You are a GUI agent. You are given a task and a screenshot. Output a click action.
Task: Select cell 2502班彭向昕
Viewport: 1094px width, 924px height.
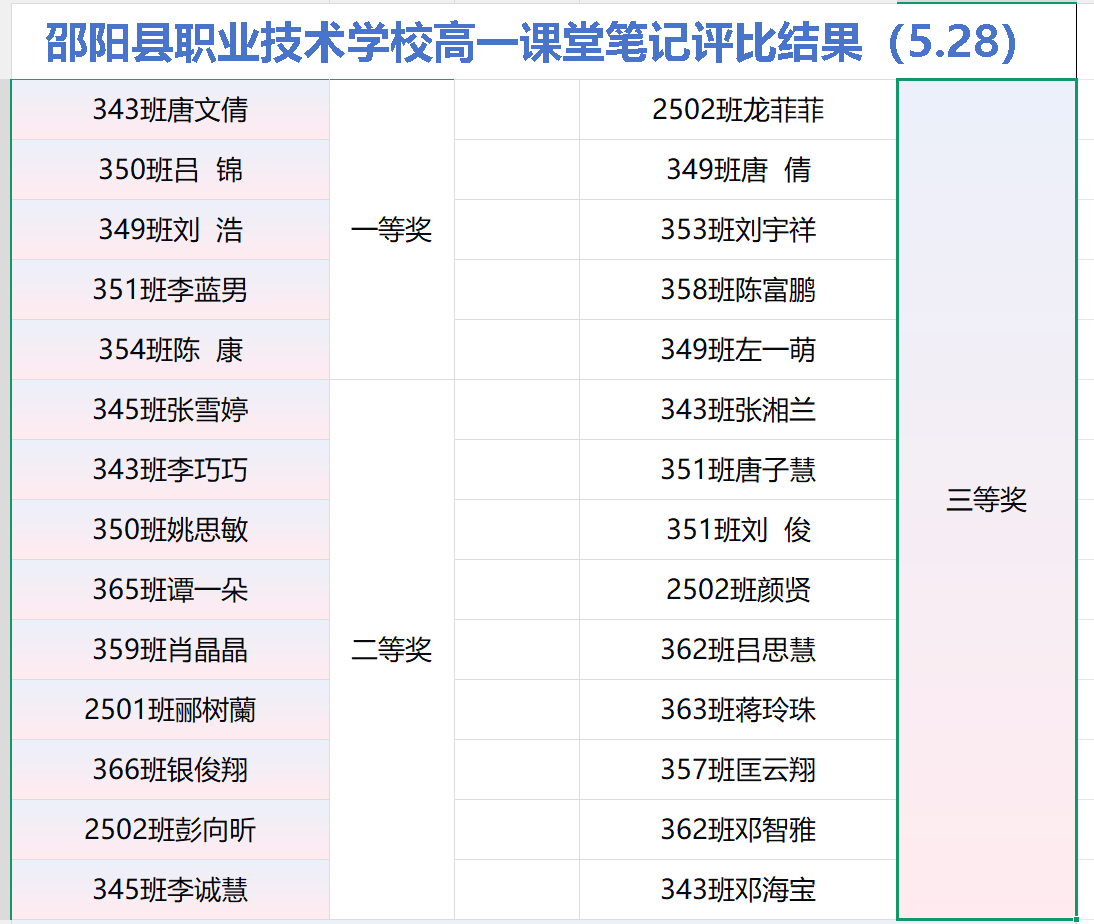170,830
